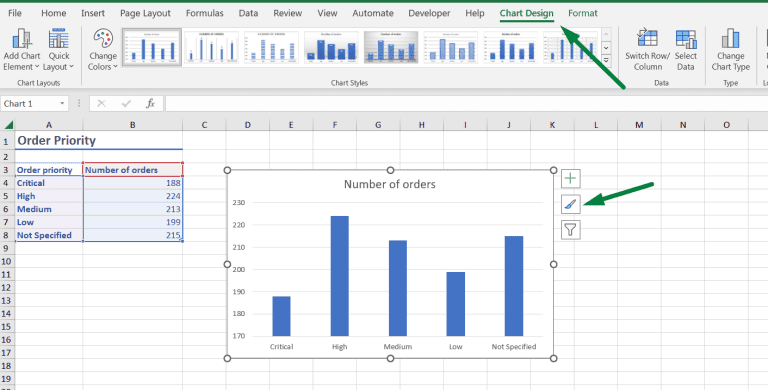This screenshot has height=390, width=768.
Task: Switch to the View tab
Action: (x=327, y=13)
